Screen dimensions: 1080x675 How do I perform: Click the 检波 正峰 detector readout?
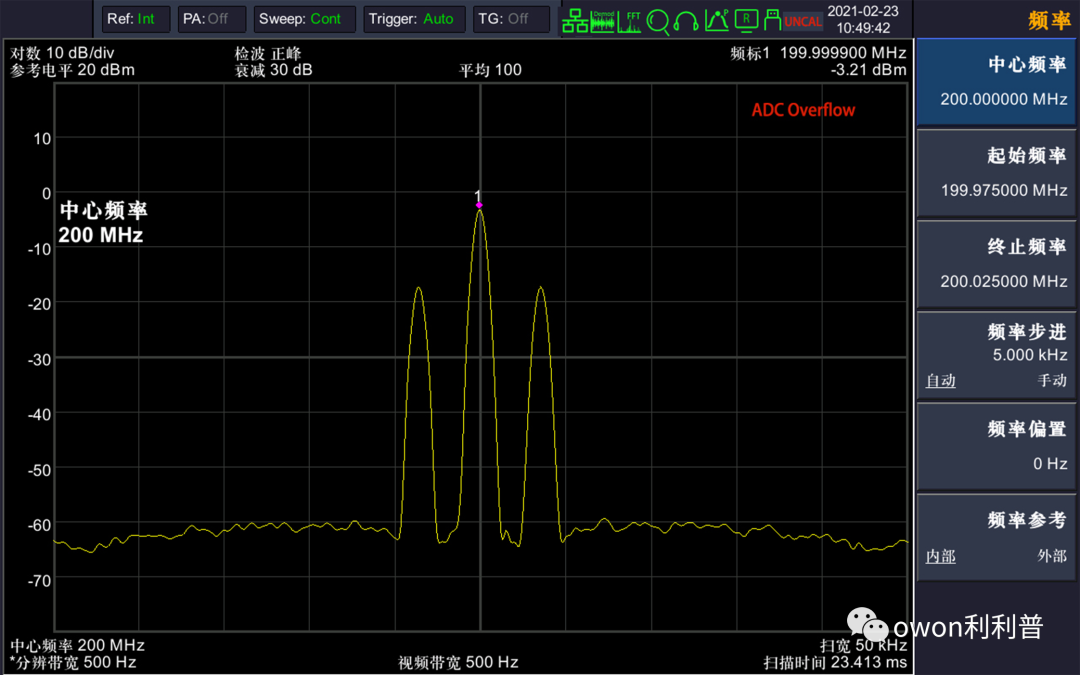267,53
